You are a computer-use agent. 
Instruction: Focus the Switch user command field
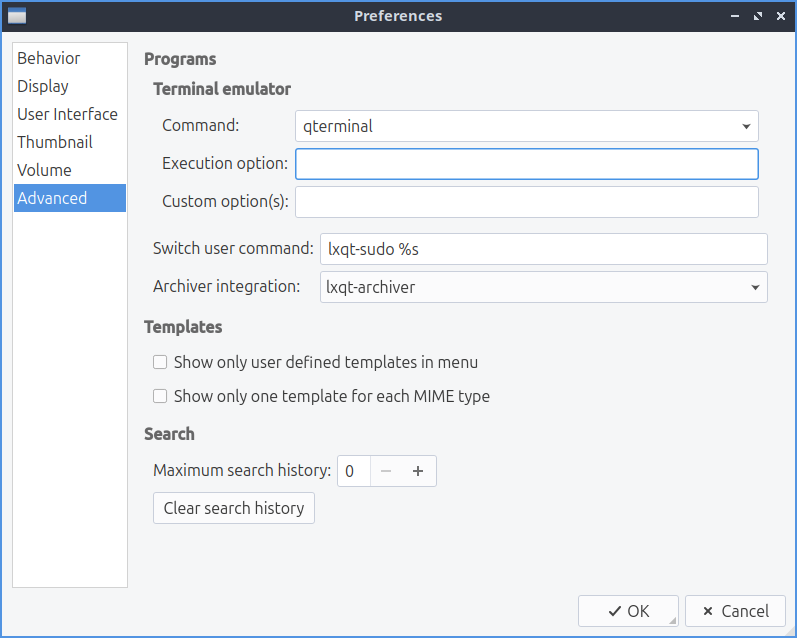[x=543, y=249]
